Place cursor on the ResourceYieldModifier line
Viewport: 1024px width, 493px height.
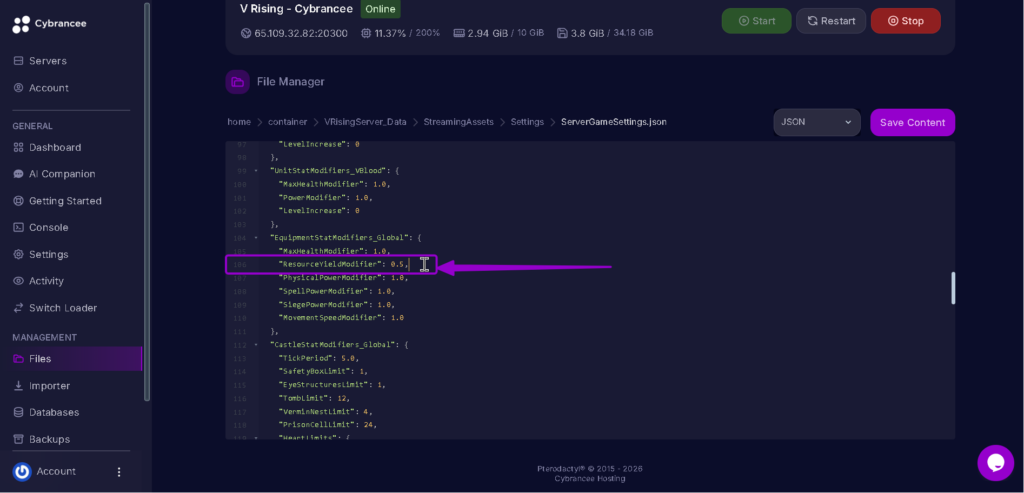click(344, 264)
